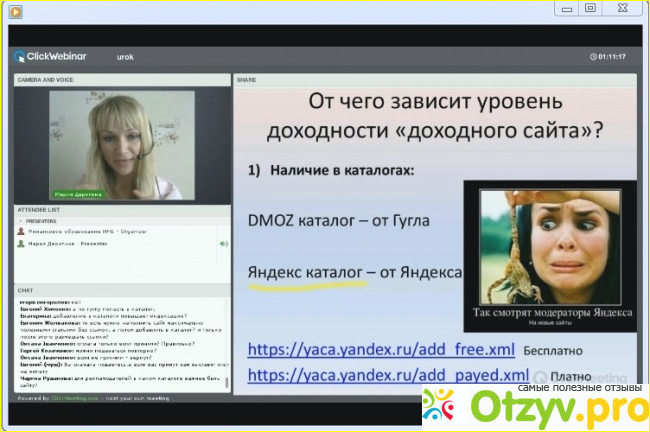
Task: Open the yaca.yandex.ru/add_free.xml link
Action: pyautogui.click(x=381, y=349)
